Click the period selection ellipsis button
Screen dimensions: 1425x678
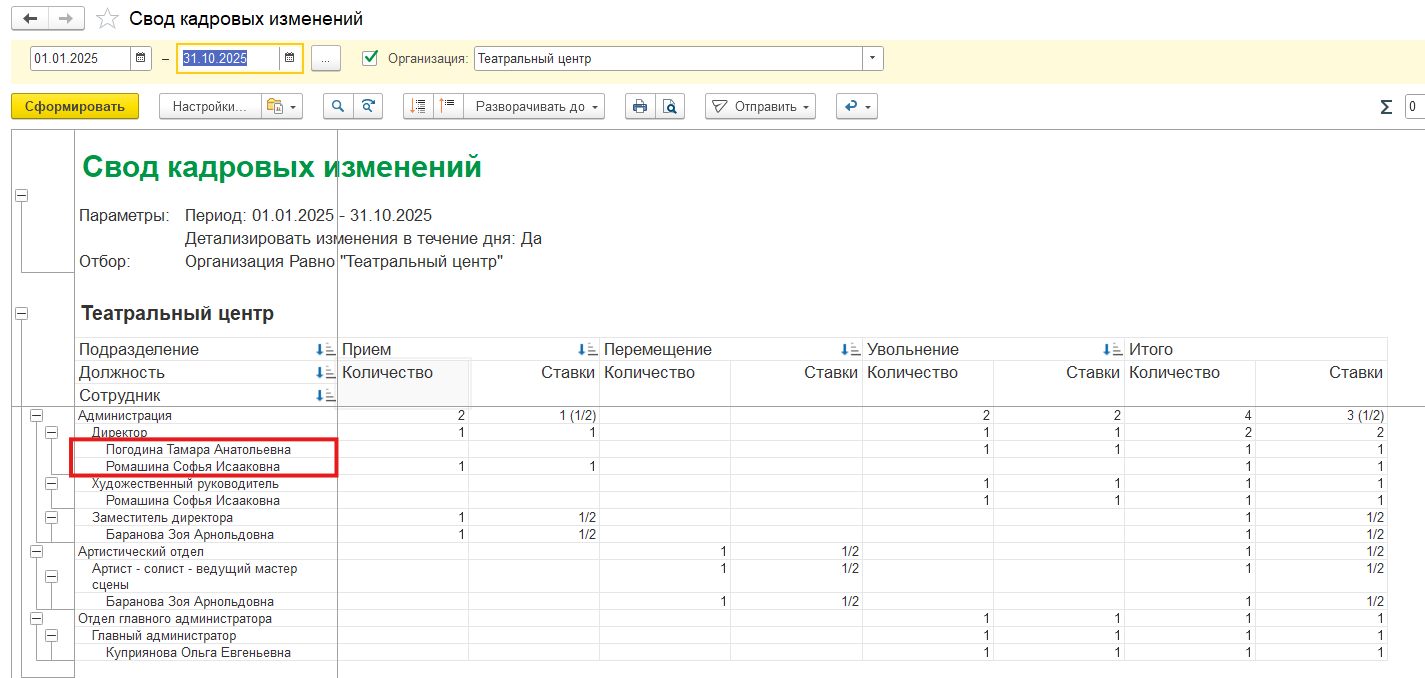(326, 58)
